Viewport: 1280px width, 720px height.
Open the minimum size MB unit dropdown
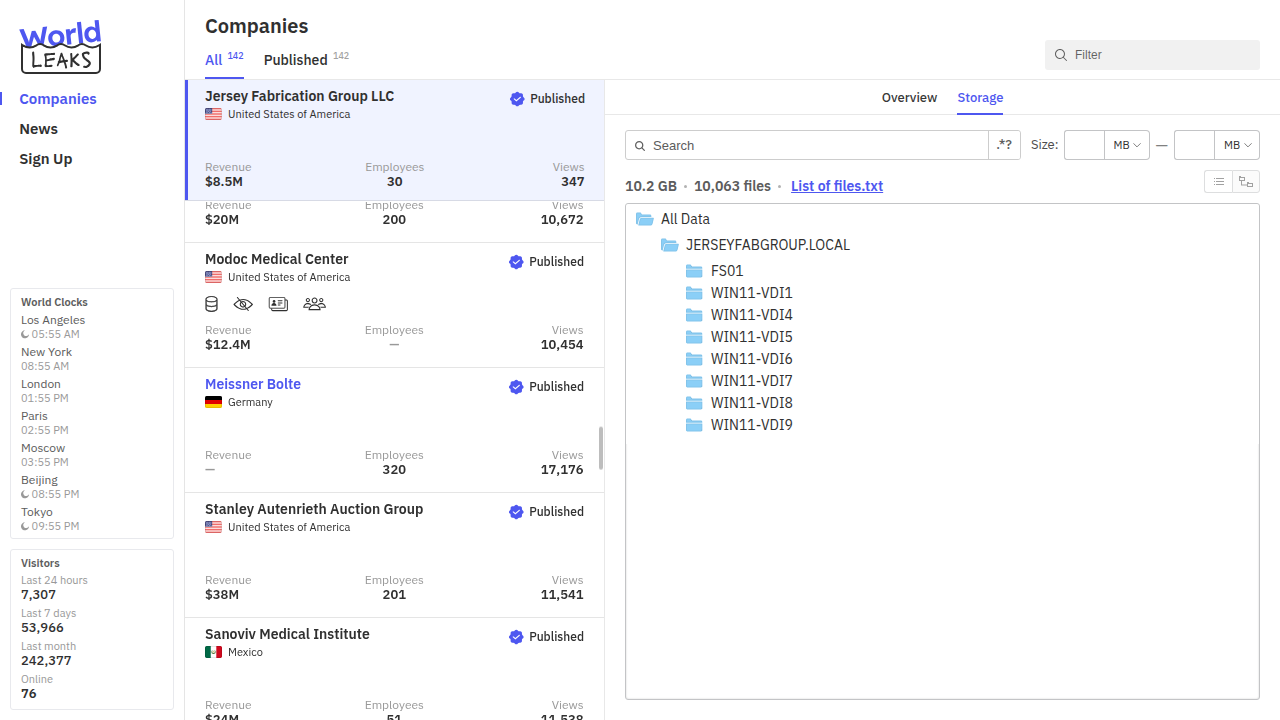(1127, 145)
